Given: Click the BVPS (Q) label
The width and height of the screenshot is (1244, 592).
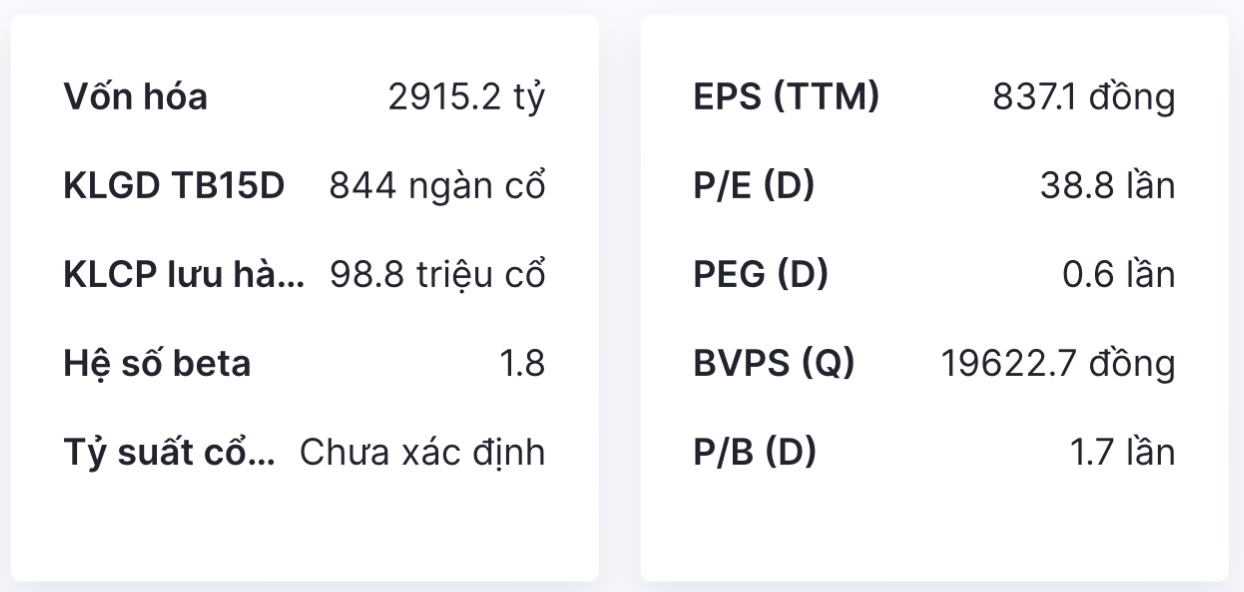Looking at the screenshot, I should 774,364.
